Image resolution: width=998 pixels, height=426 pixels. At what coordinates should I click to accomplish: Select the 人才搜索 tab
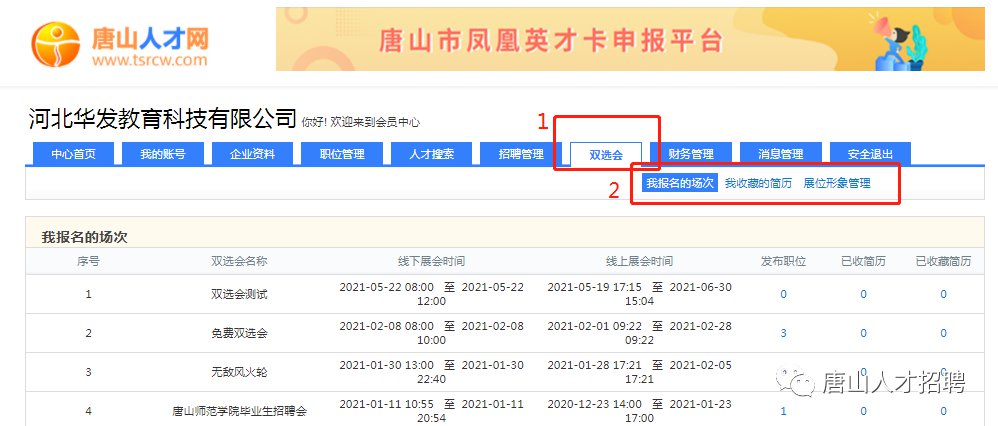[x=432, y=154]
